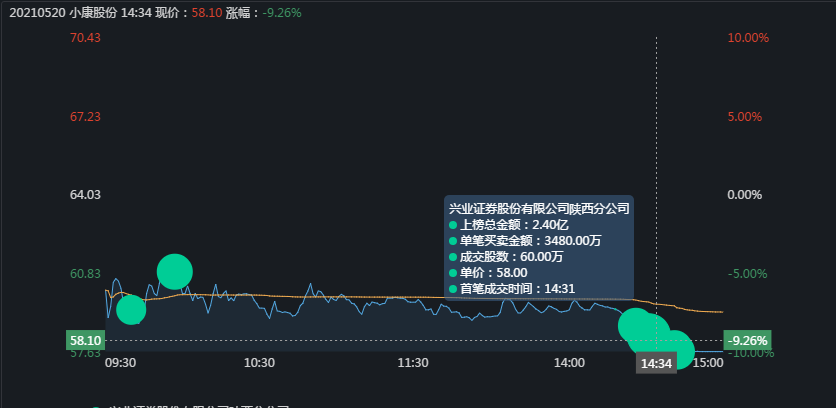Select the leftmost bubble of the afternoon overlapping cluster

tap(636, 325)
